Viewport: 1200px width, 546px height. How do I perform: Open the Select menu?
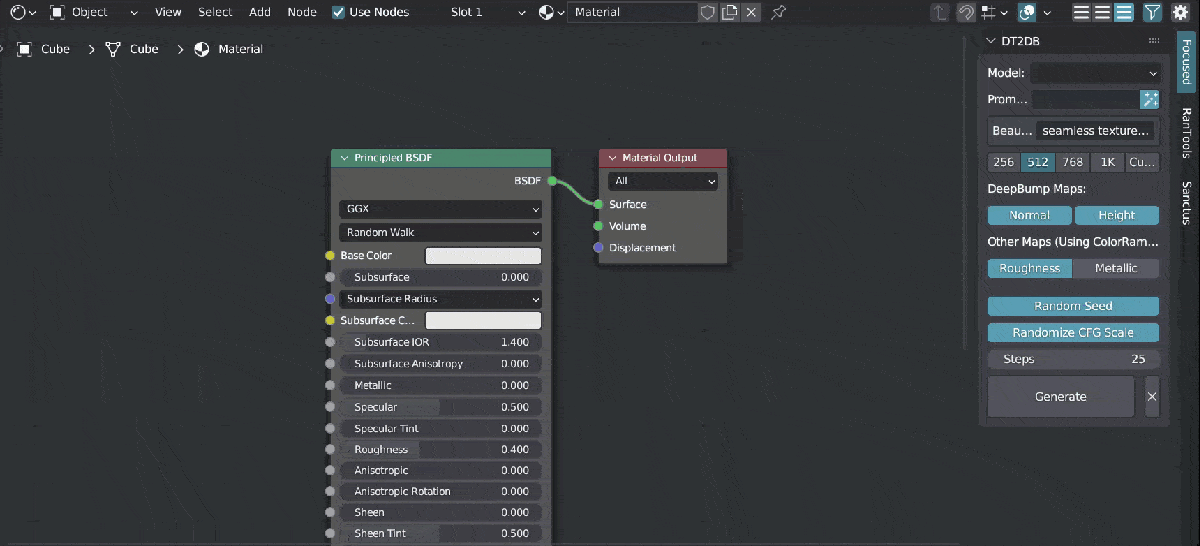215,12
